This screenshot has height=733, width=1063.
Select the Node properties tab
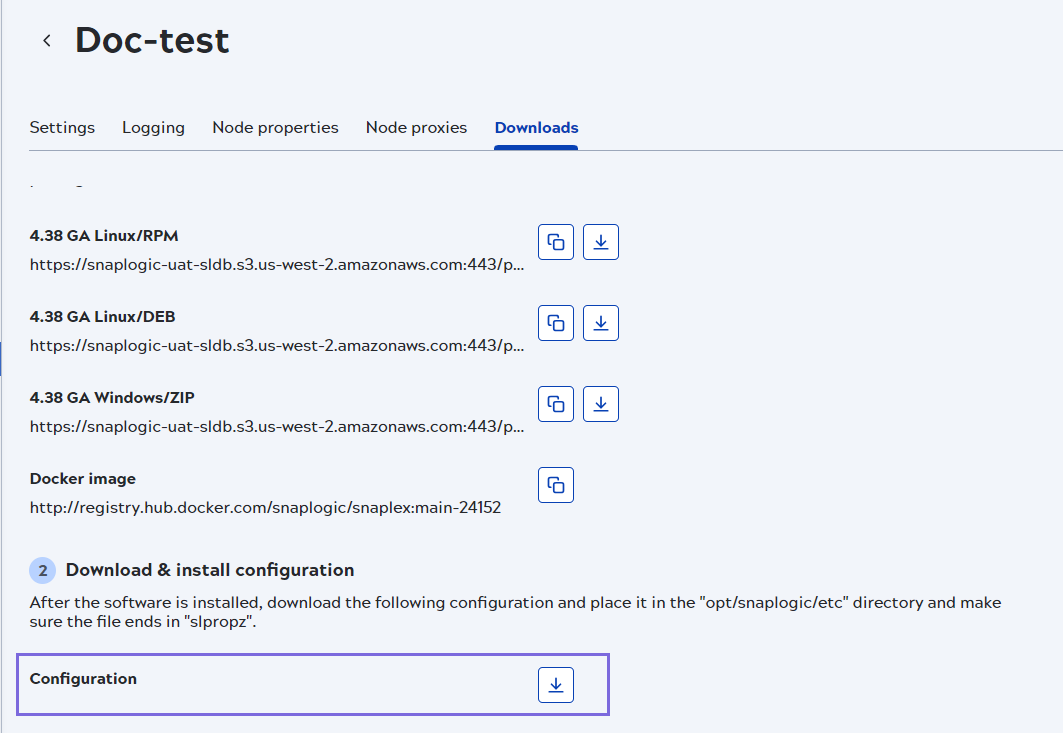point(275,127)
